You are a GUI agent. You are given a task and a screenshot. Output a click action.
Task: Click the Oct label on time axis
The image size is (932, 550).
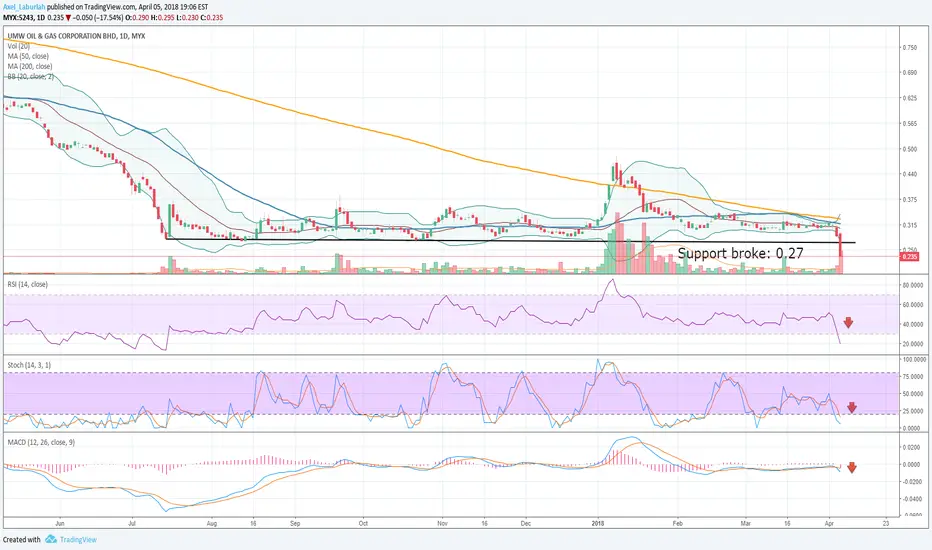pos(363,523)
